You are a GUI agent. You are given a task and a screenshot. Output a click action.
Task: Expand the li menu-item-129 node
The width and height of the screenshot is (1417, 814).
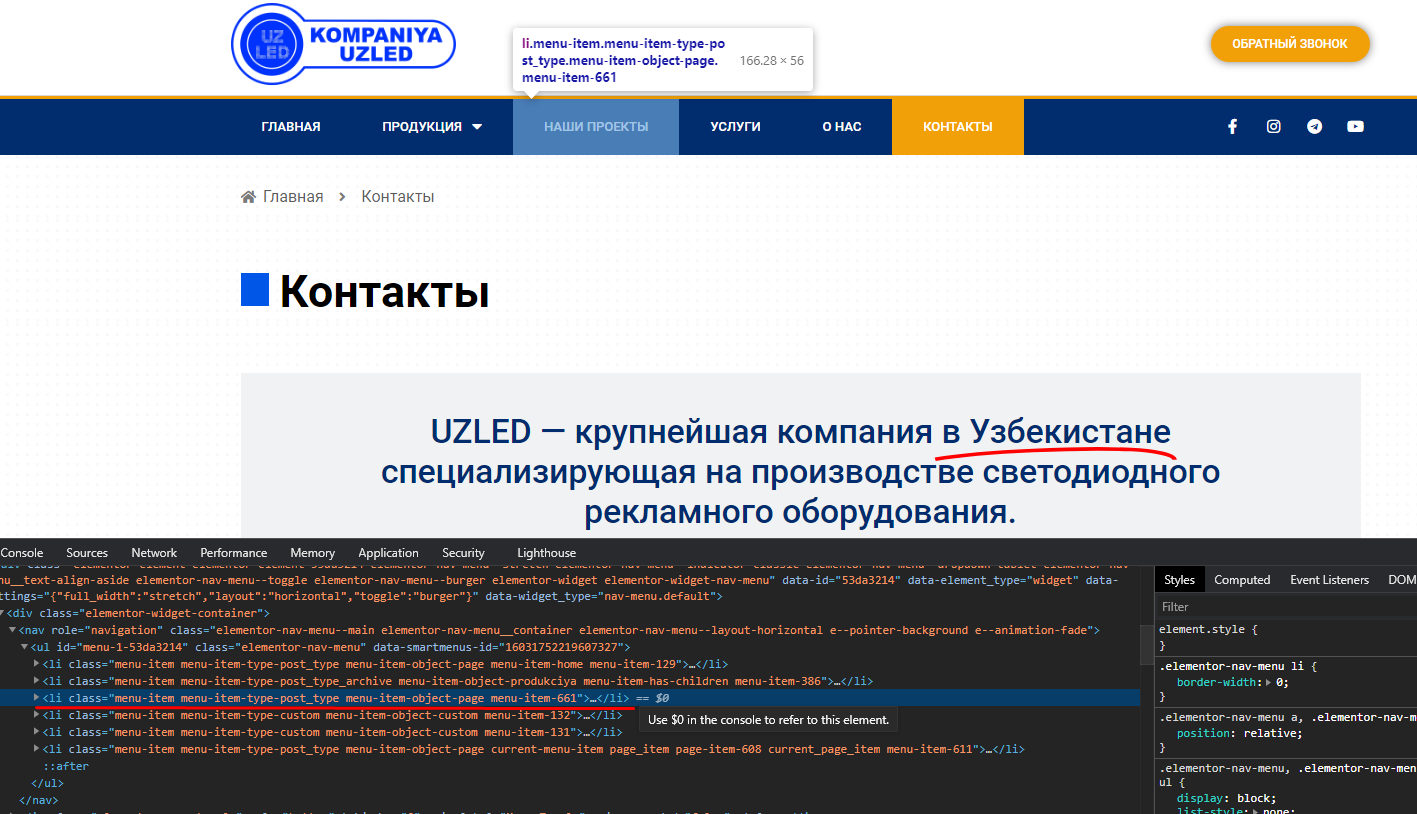[x=37, y=664]
